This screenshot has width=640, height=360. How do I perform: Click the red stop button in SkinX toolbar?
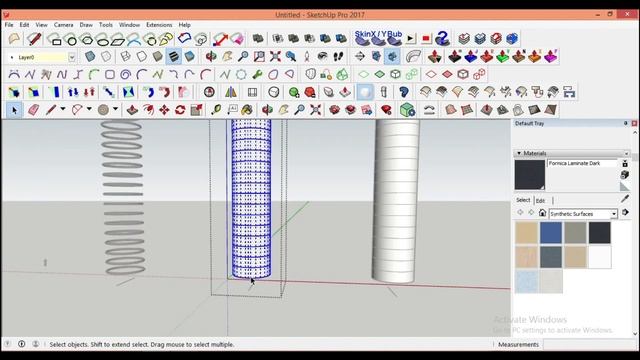click(x=426, y=39)
